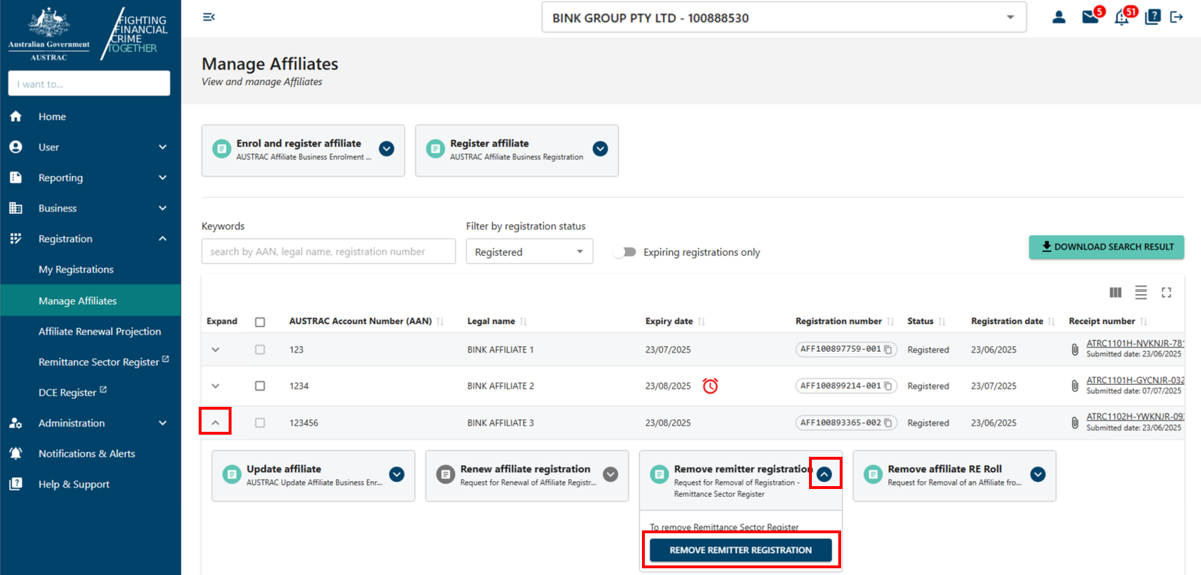
Task: Copy registration number AFF100899214-001
Action: 888,386
